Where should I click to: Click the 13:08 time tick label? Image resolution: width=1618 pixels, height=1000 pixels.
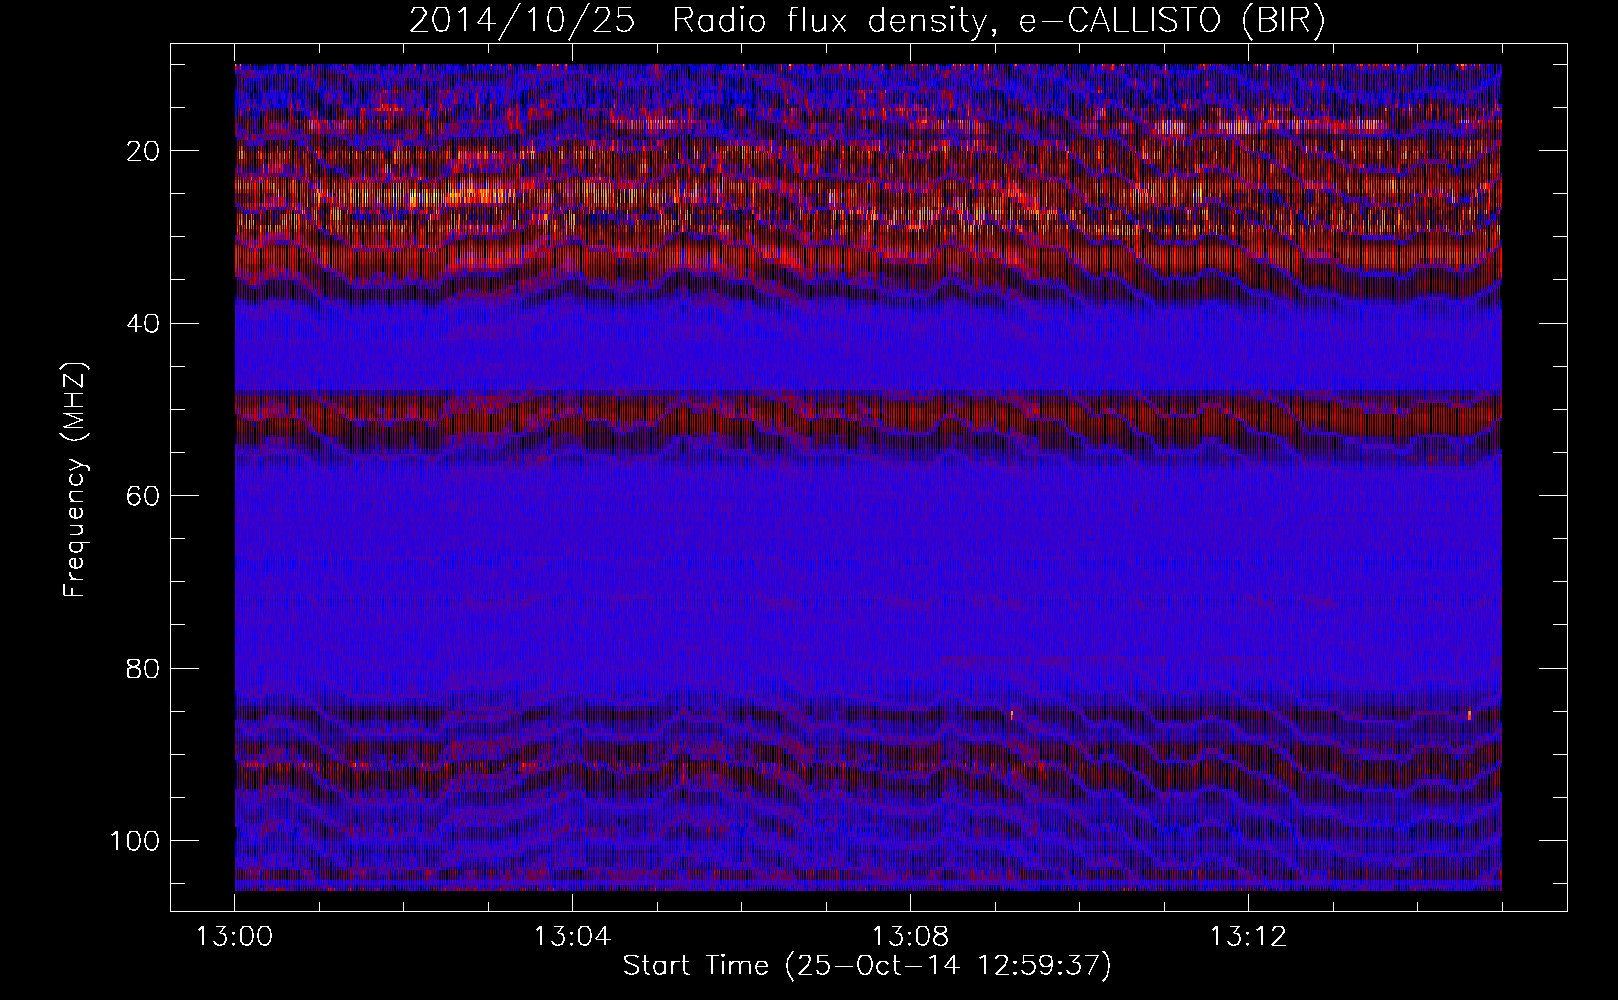(910, 937)
